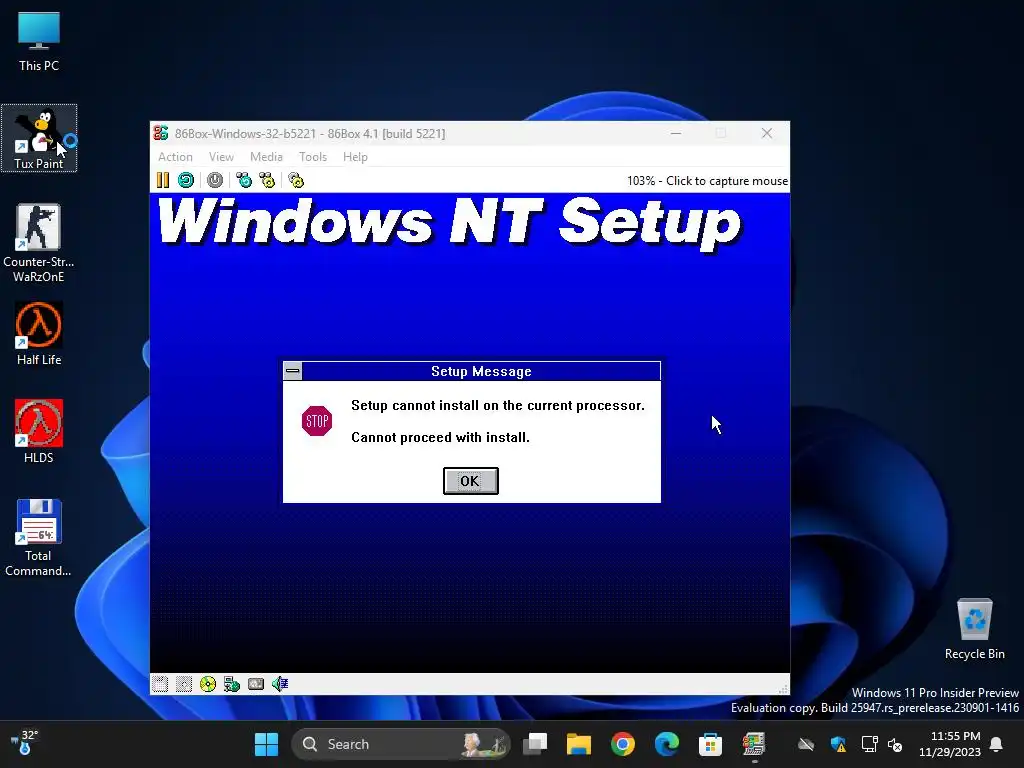
Task: Open the Media menu
Action: tap(266, 157)
